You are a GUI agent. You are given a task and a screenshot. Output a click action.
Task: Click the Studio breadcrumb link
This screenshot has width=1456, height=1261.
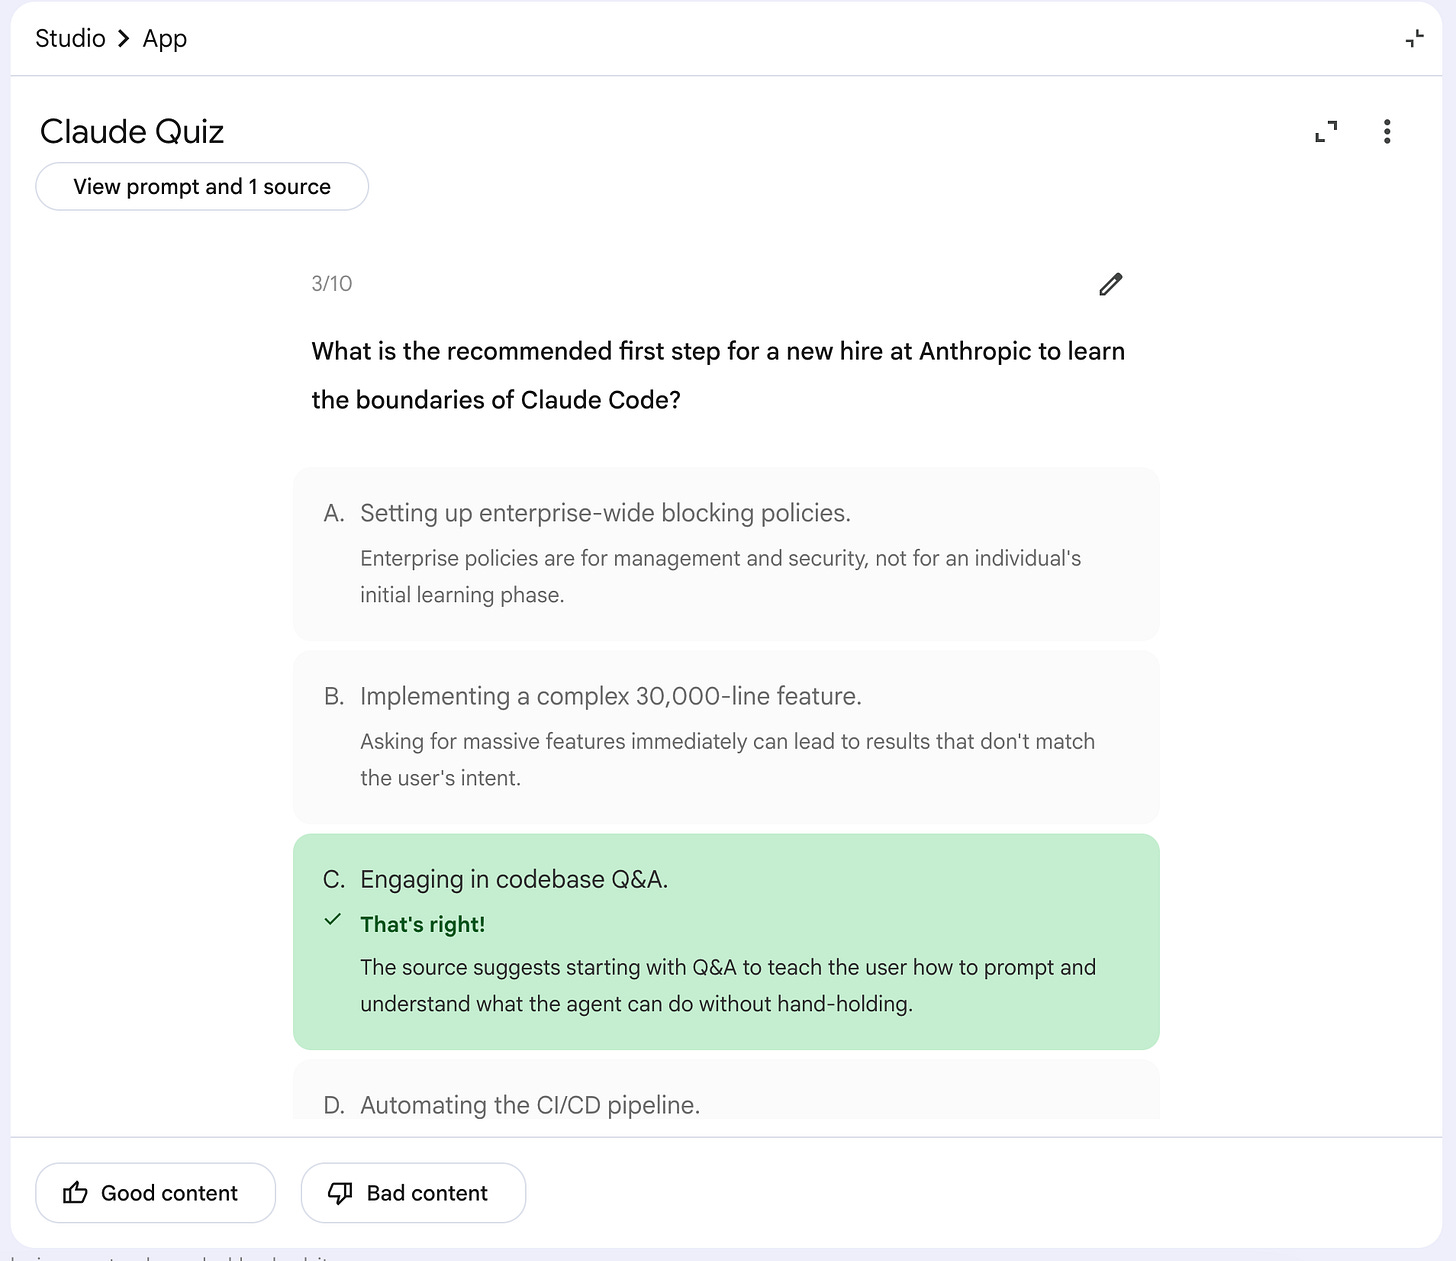pos(70,38)
